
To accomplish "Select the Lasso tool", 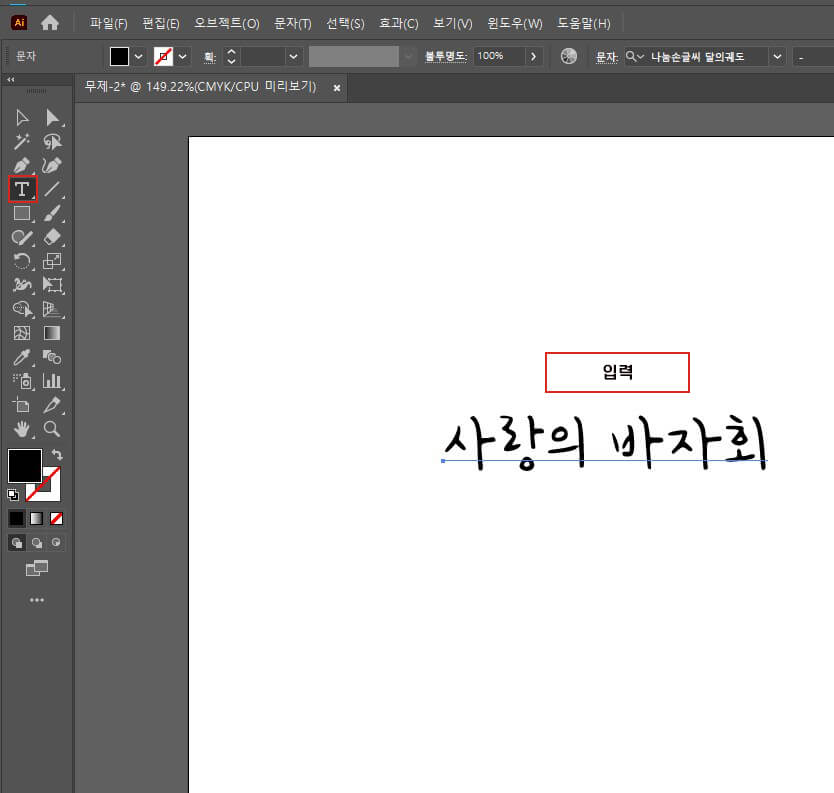I will click(x=52, y=141).
